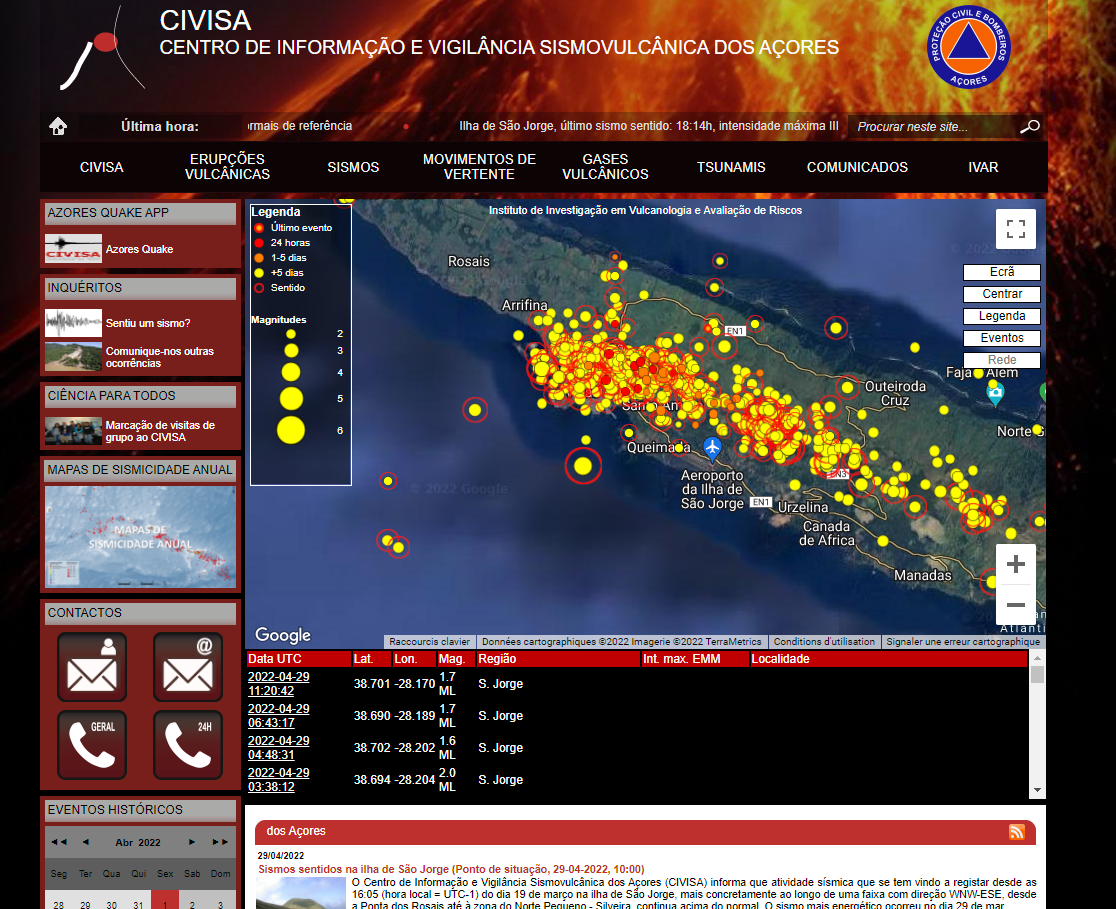Image resolution: width=1116 pixels, height=909 pixels.
Task: Click in the 'Procurar neste site' search field
Action: coord(930,127)
